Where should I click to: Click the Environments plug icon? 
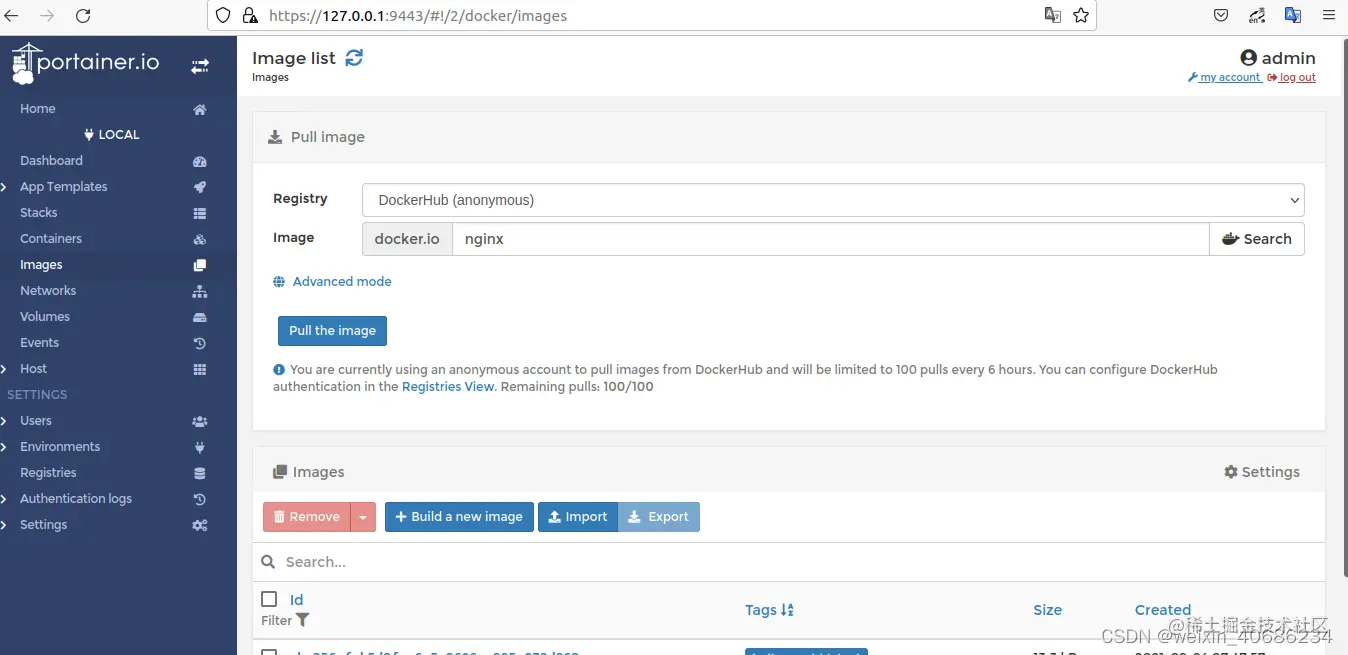pyautogui.click(x=200, y=447)
